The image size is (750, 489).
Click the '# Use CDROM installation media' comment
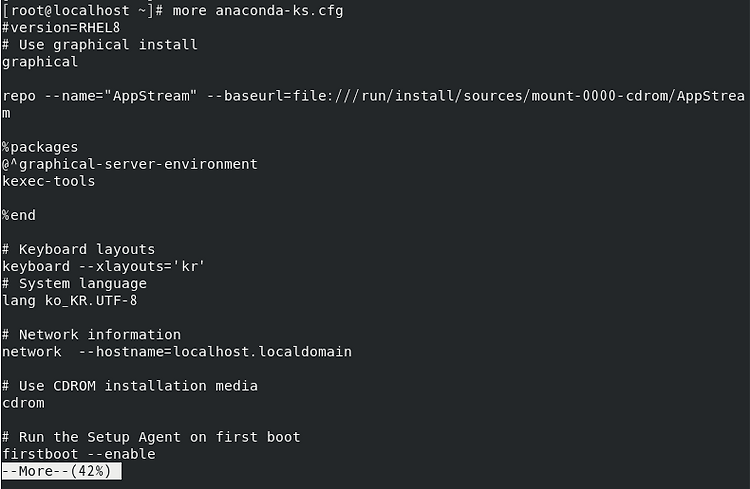[x=130, y=386]
